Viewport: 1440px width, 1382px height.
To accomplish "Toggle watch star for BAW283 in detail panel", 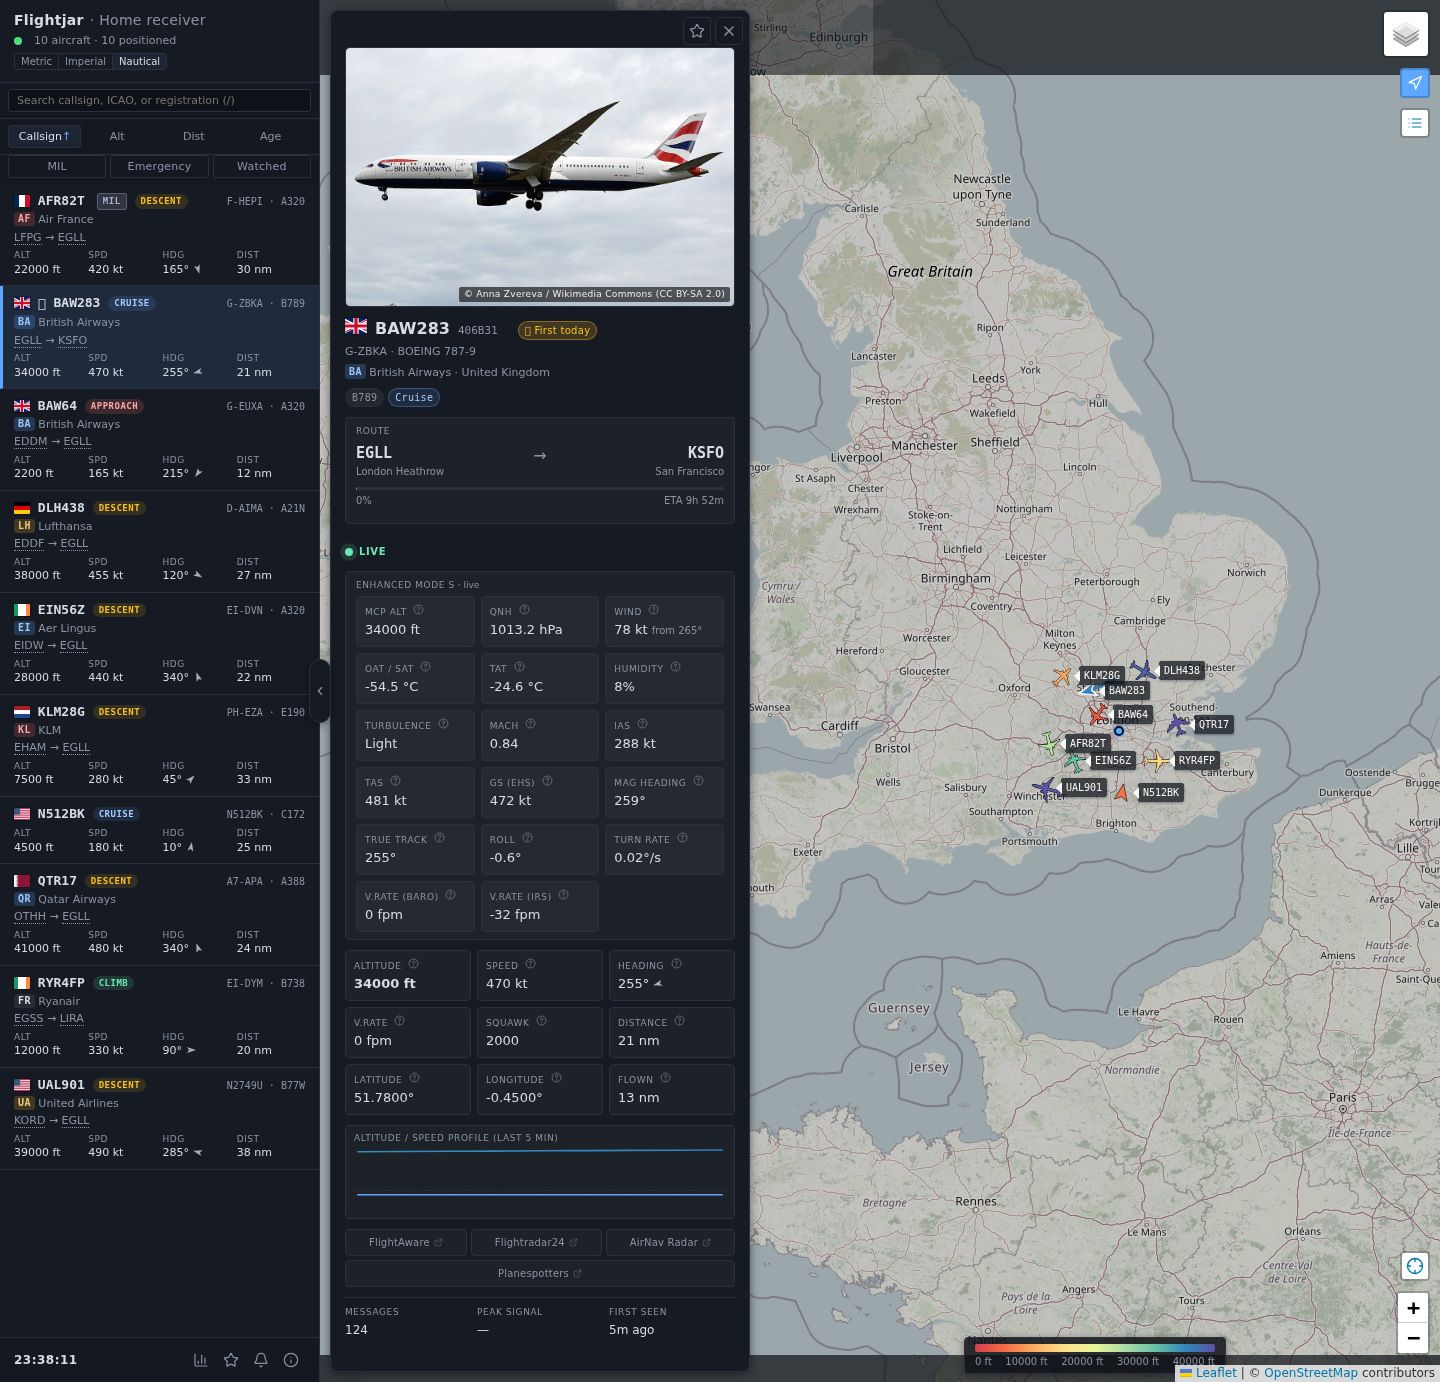I will pos(697,31).
